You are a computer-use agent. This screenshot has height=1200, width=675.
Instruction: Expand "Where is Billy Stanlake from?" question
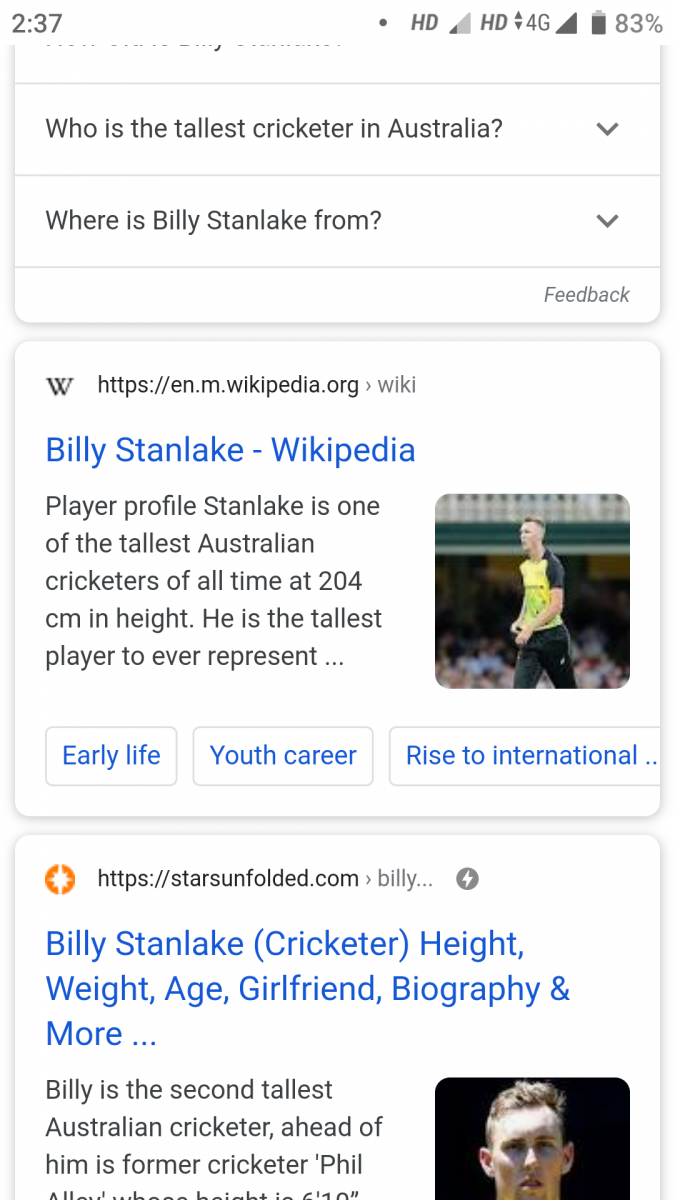coord(337,221)
